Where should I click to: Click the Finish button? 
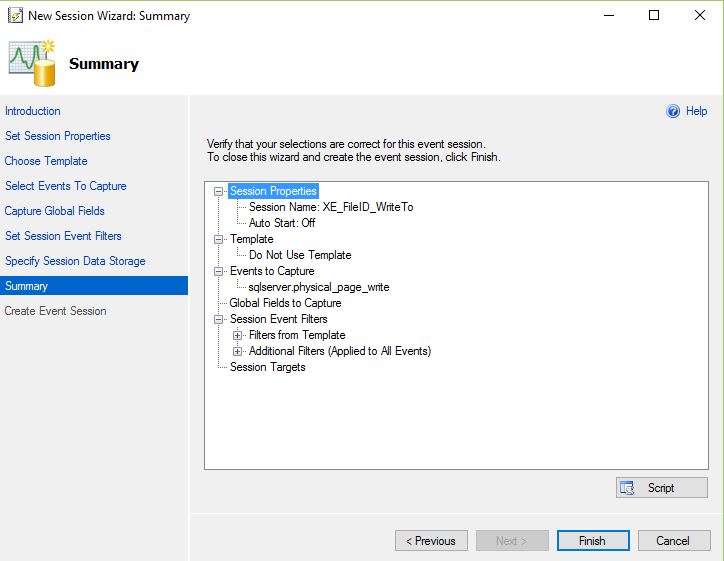click(x=592, y=541)
